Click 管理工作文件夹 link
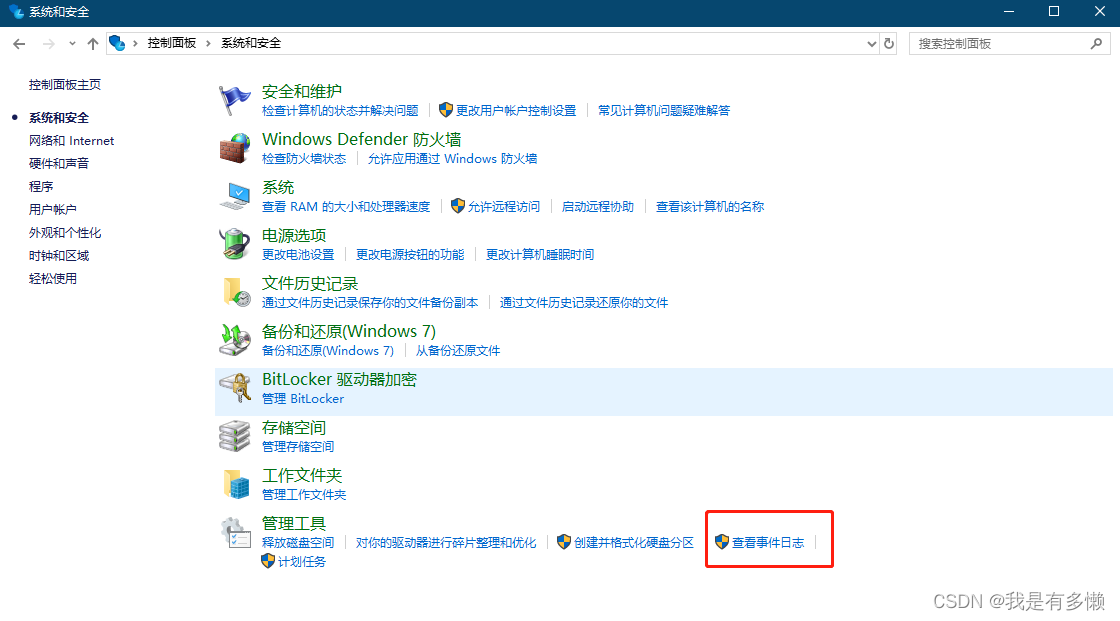 [304, 495]
